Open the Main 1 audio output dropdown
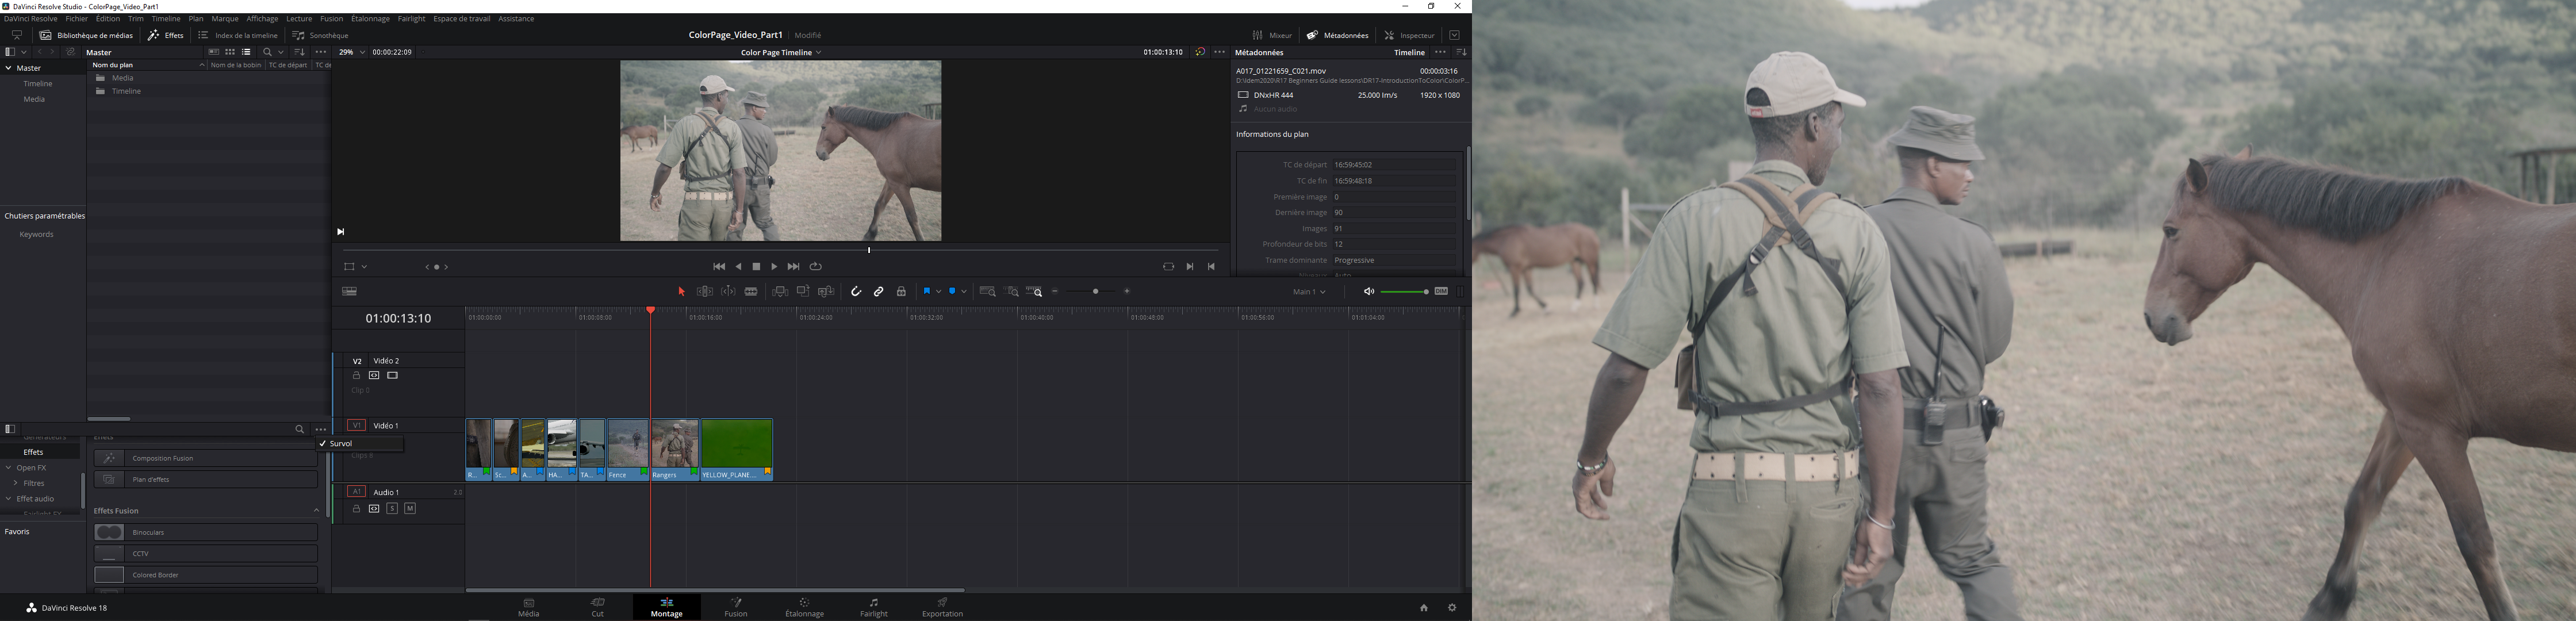 1309,292
